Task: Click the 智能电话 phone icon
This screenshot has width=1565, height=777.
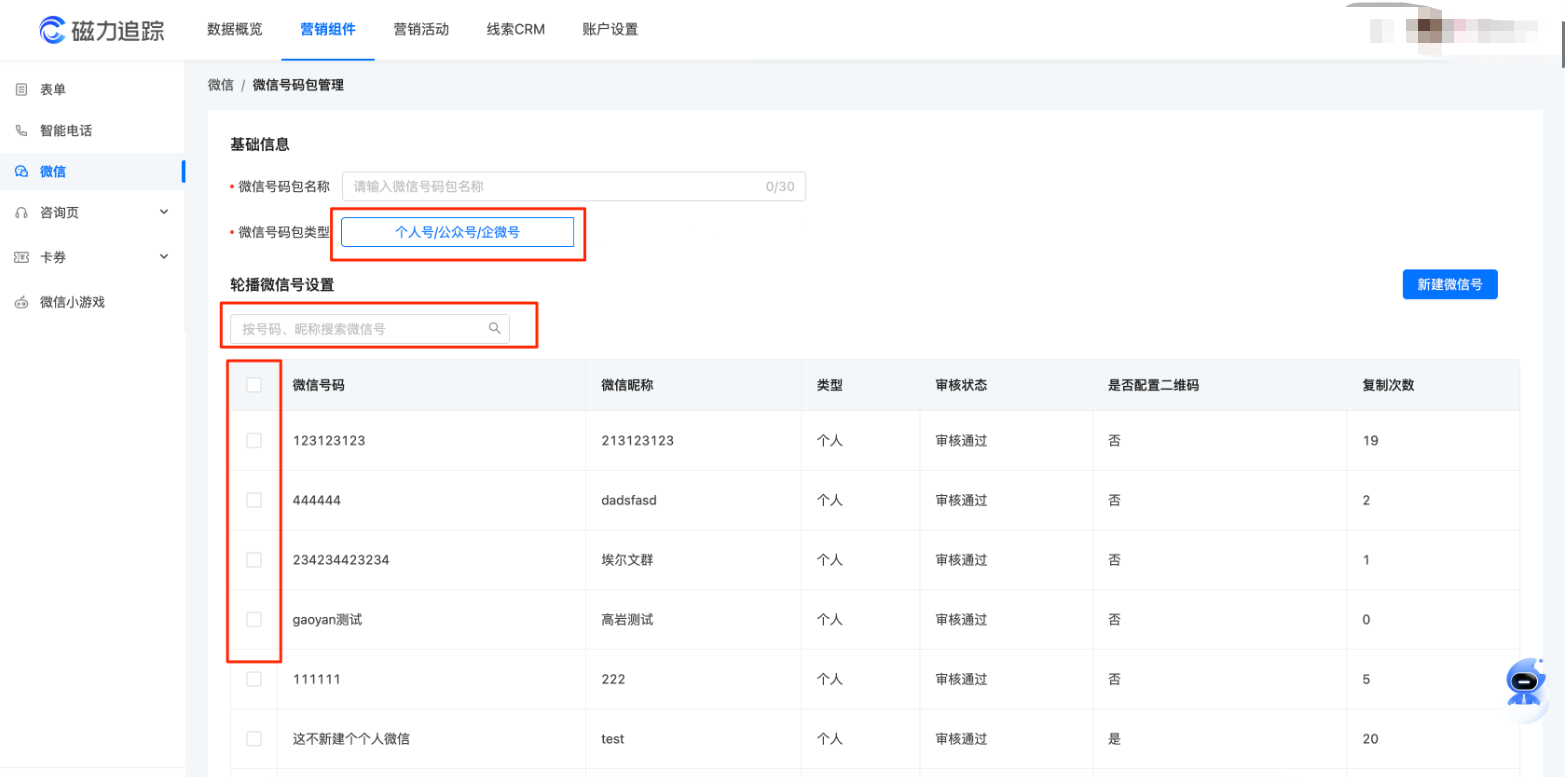Action: [x=21, y=131]
